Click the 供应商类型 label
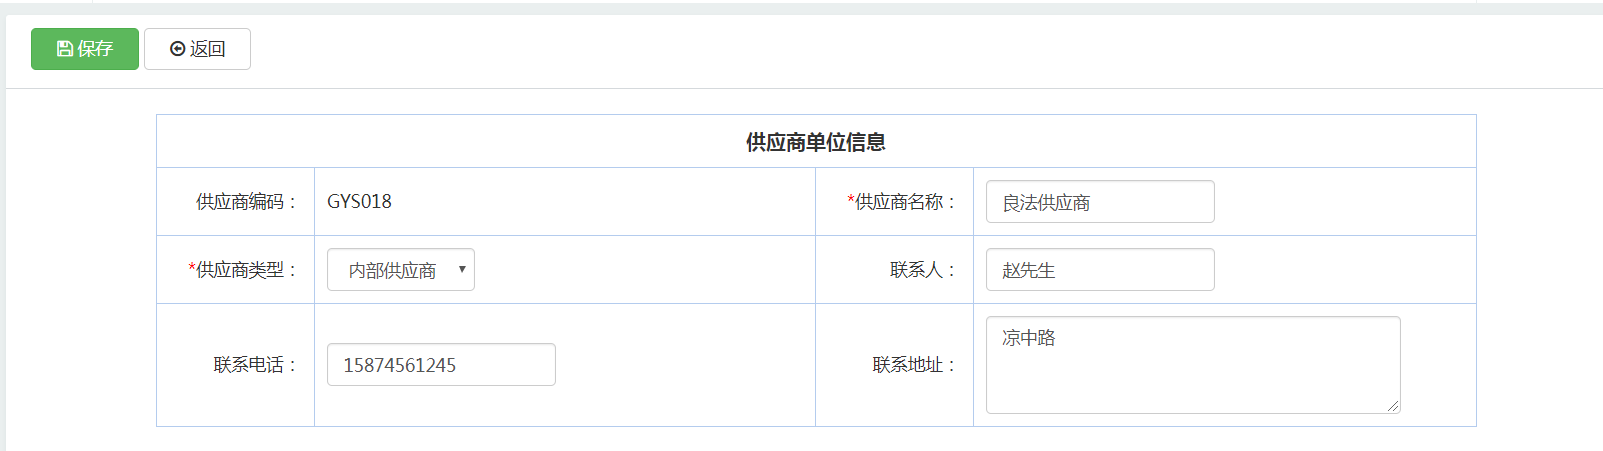 pos(244,270)
